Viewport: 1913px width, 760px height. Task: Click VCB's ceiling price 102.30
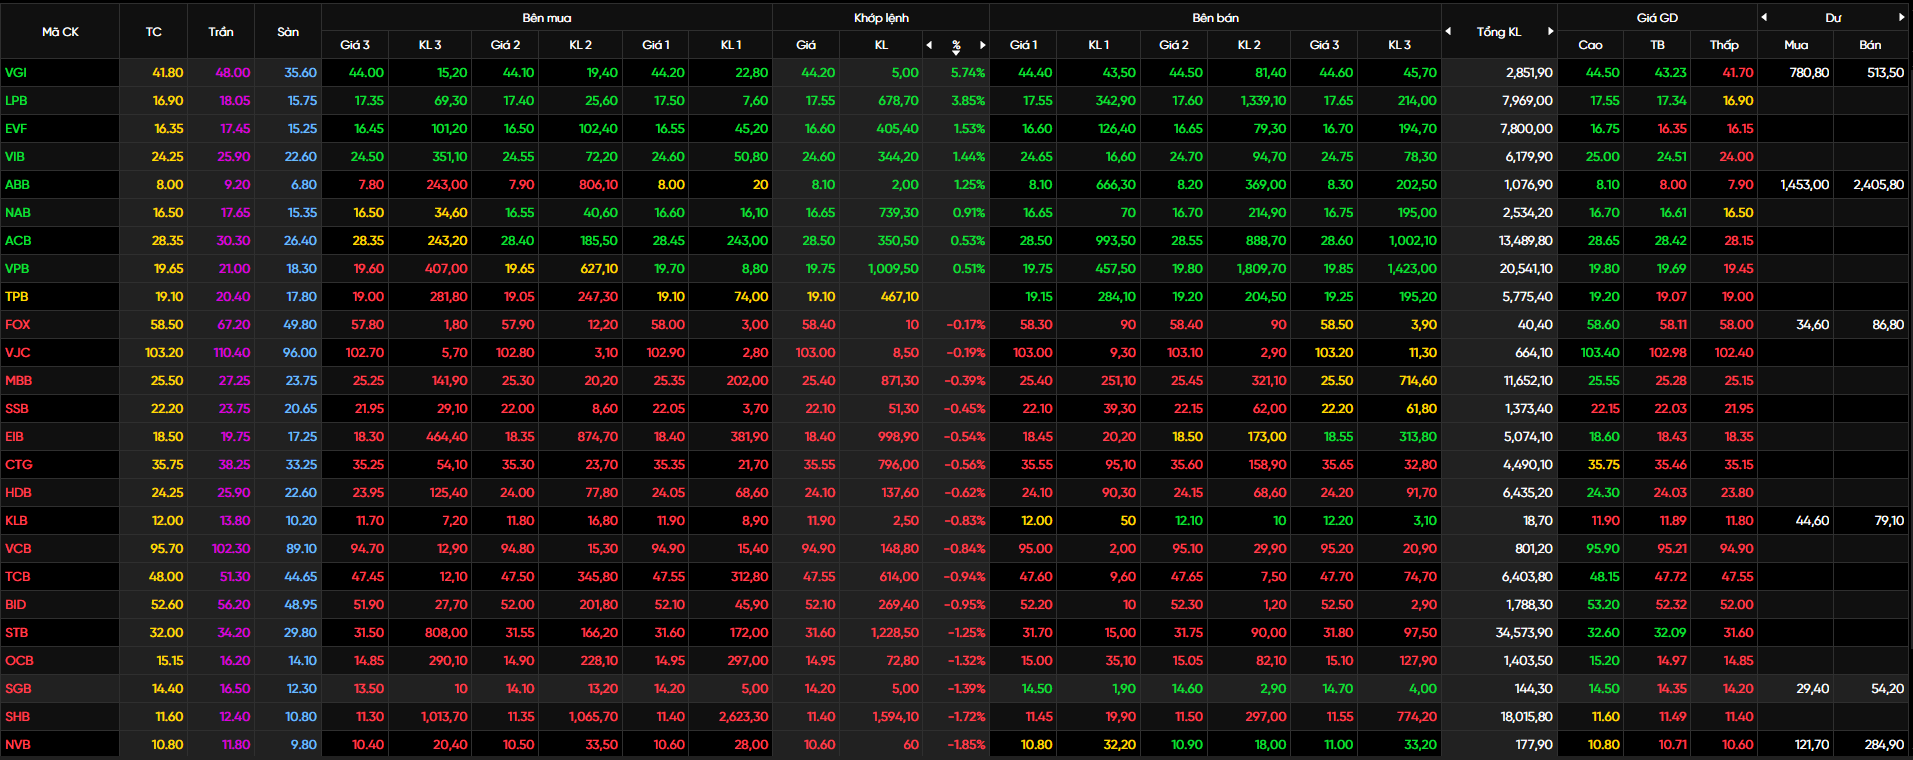(231, 549)
